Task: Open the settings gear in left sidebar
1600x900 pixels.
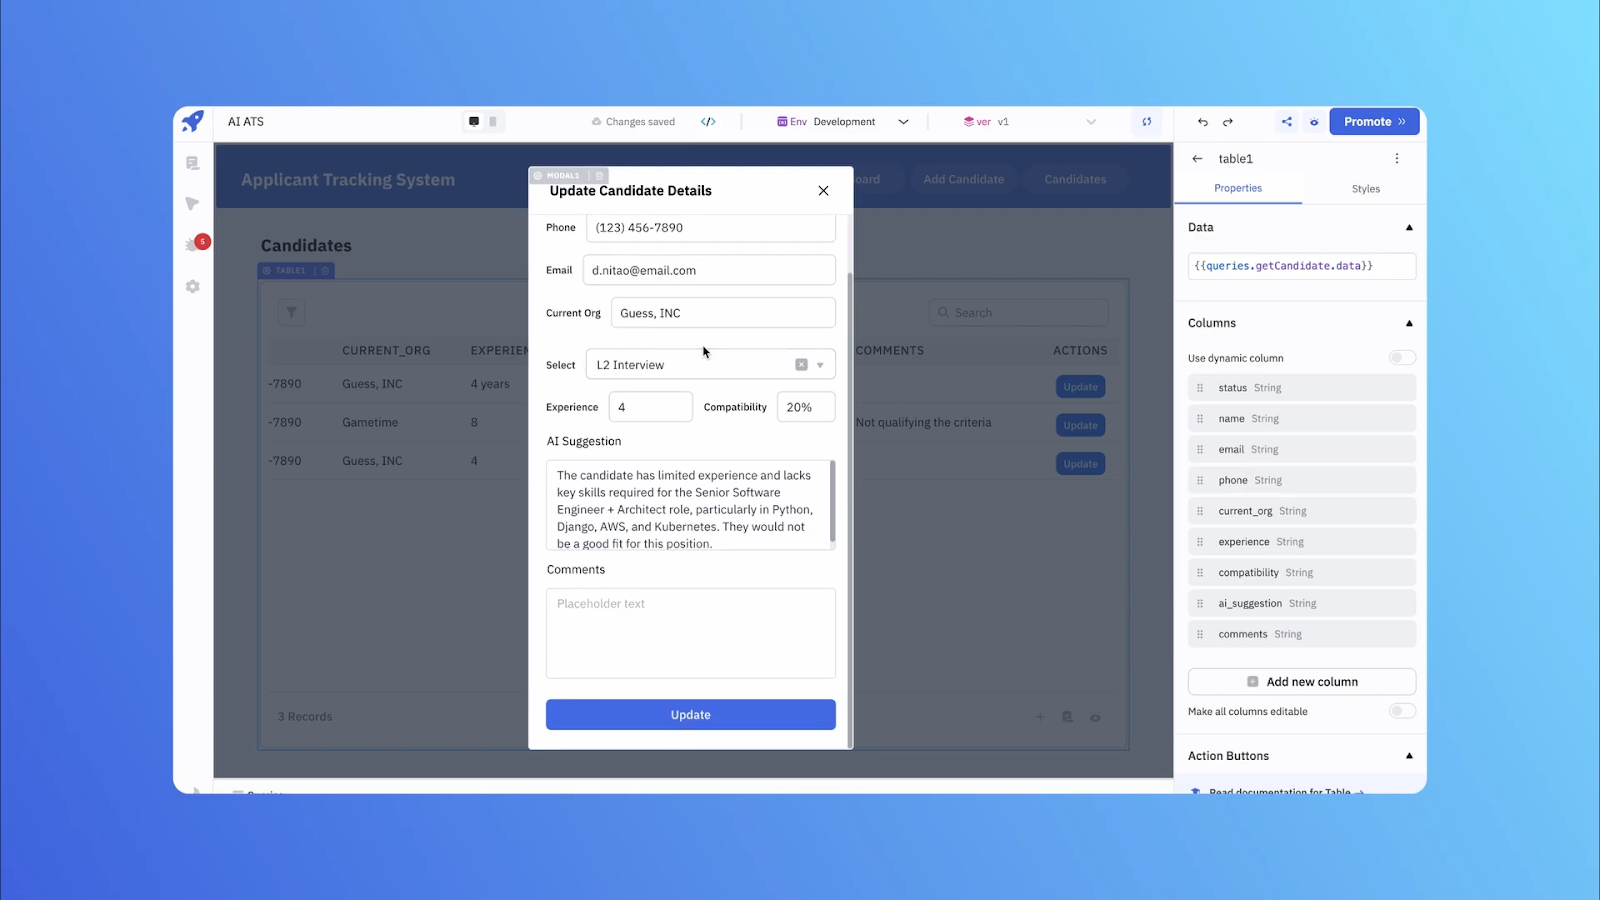Action: tap(193, 287)
